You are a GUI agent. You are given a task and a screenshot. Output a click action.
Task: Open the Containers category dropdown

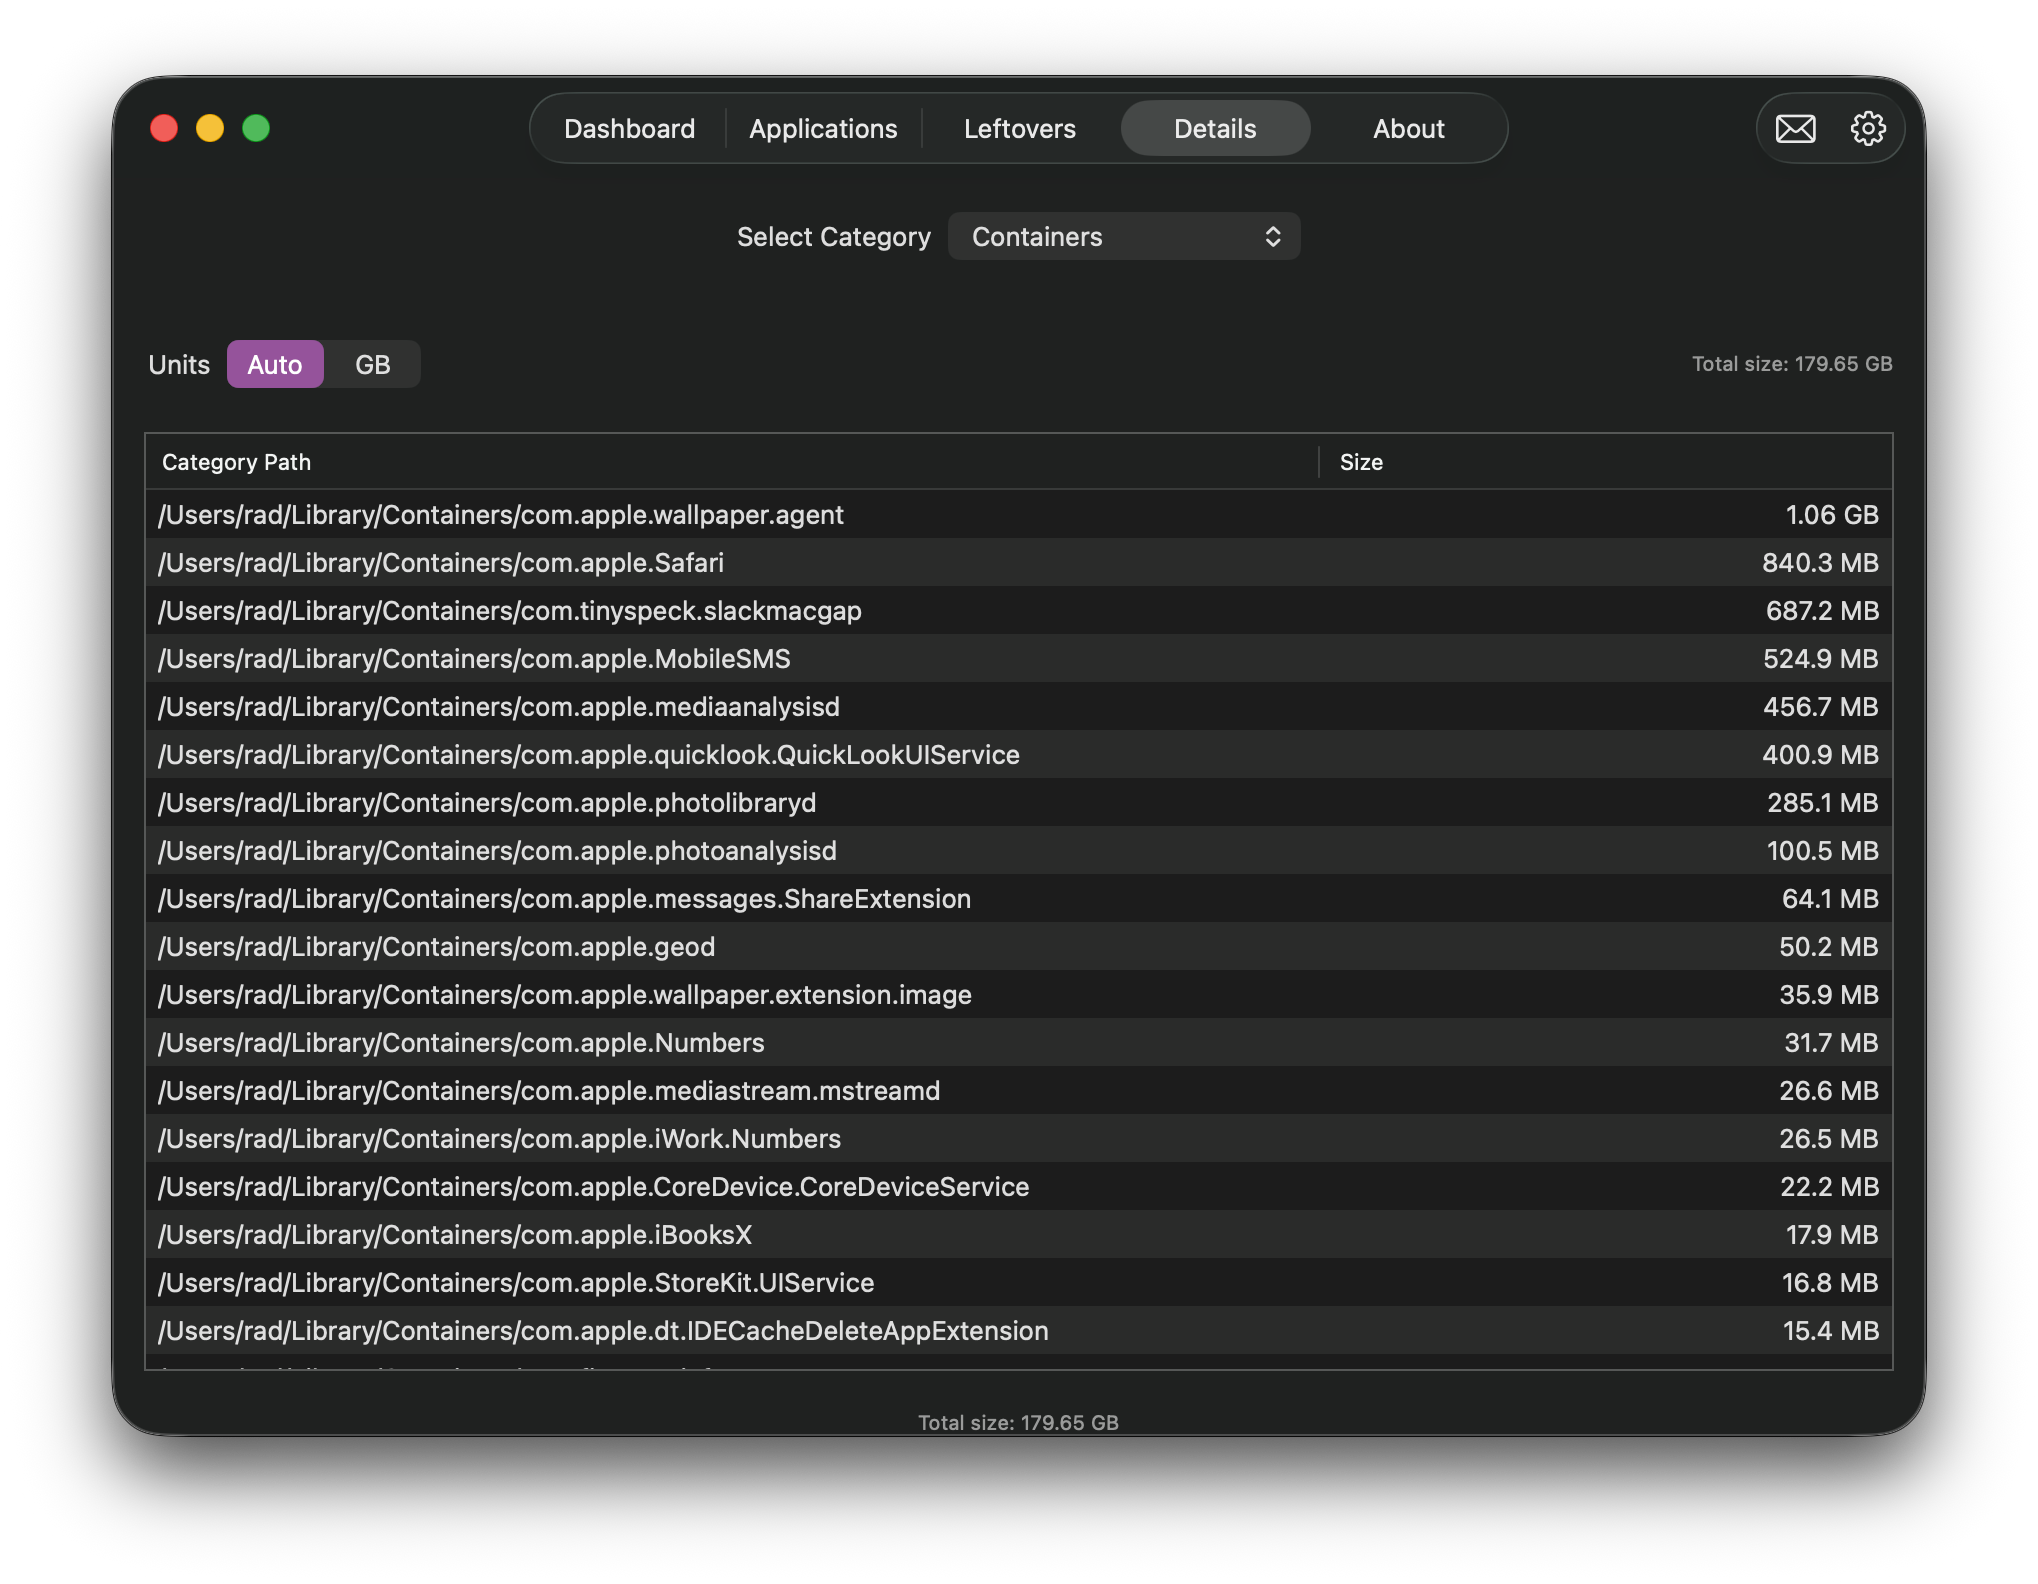[x=1124, y=237]
